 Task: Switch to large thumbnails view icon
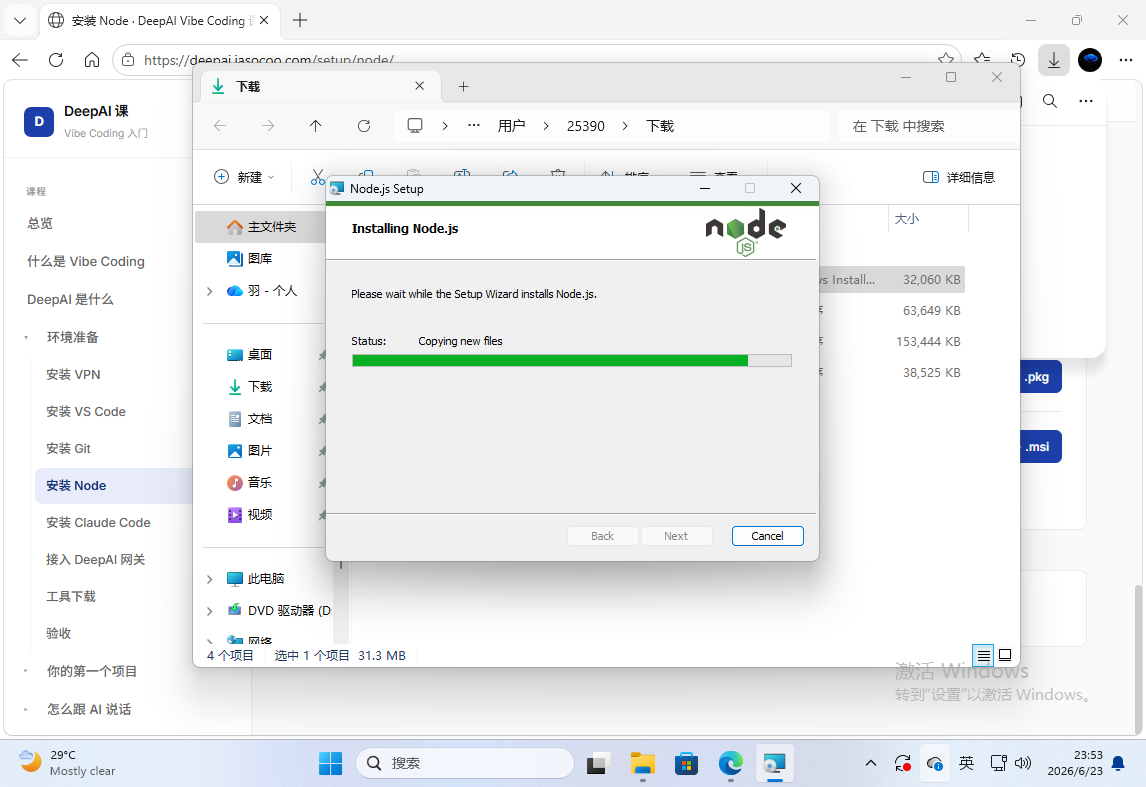[x=1005, y=655]
